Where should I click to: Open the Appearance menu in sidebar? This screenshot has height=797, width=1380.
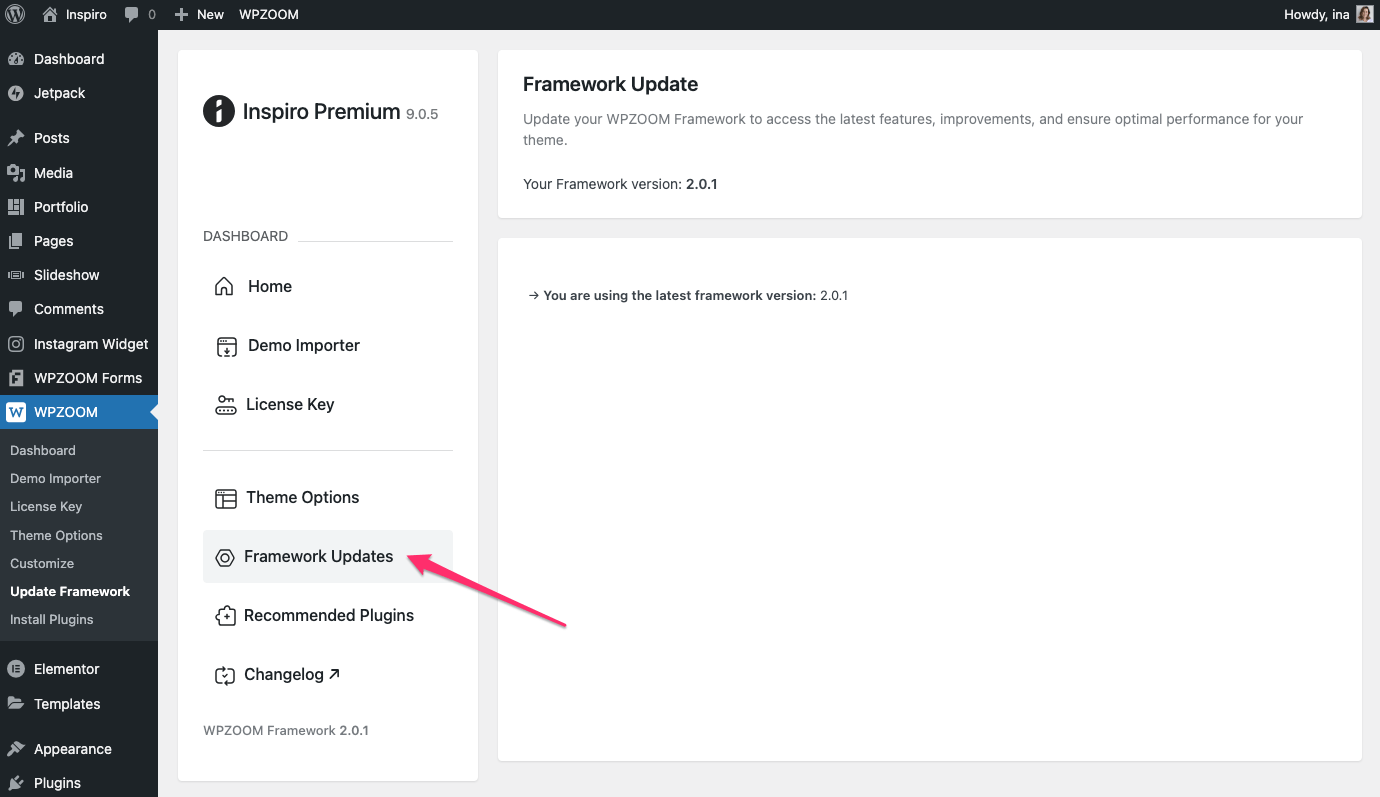[72, 749]
